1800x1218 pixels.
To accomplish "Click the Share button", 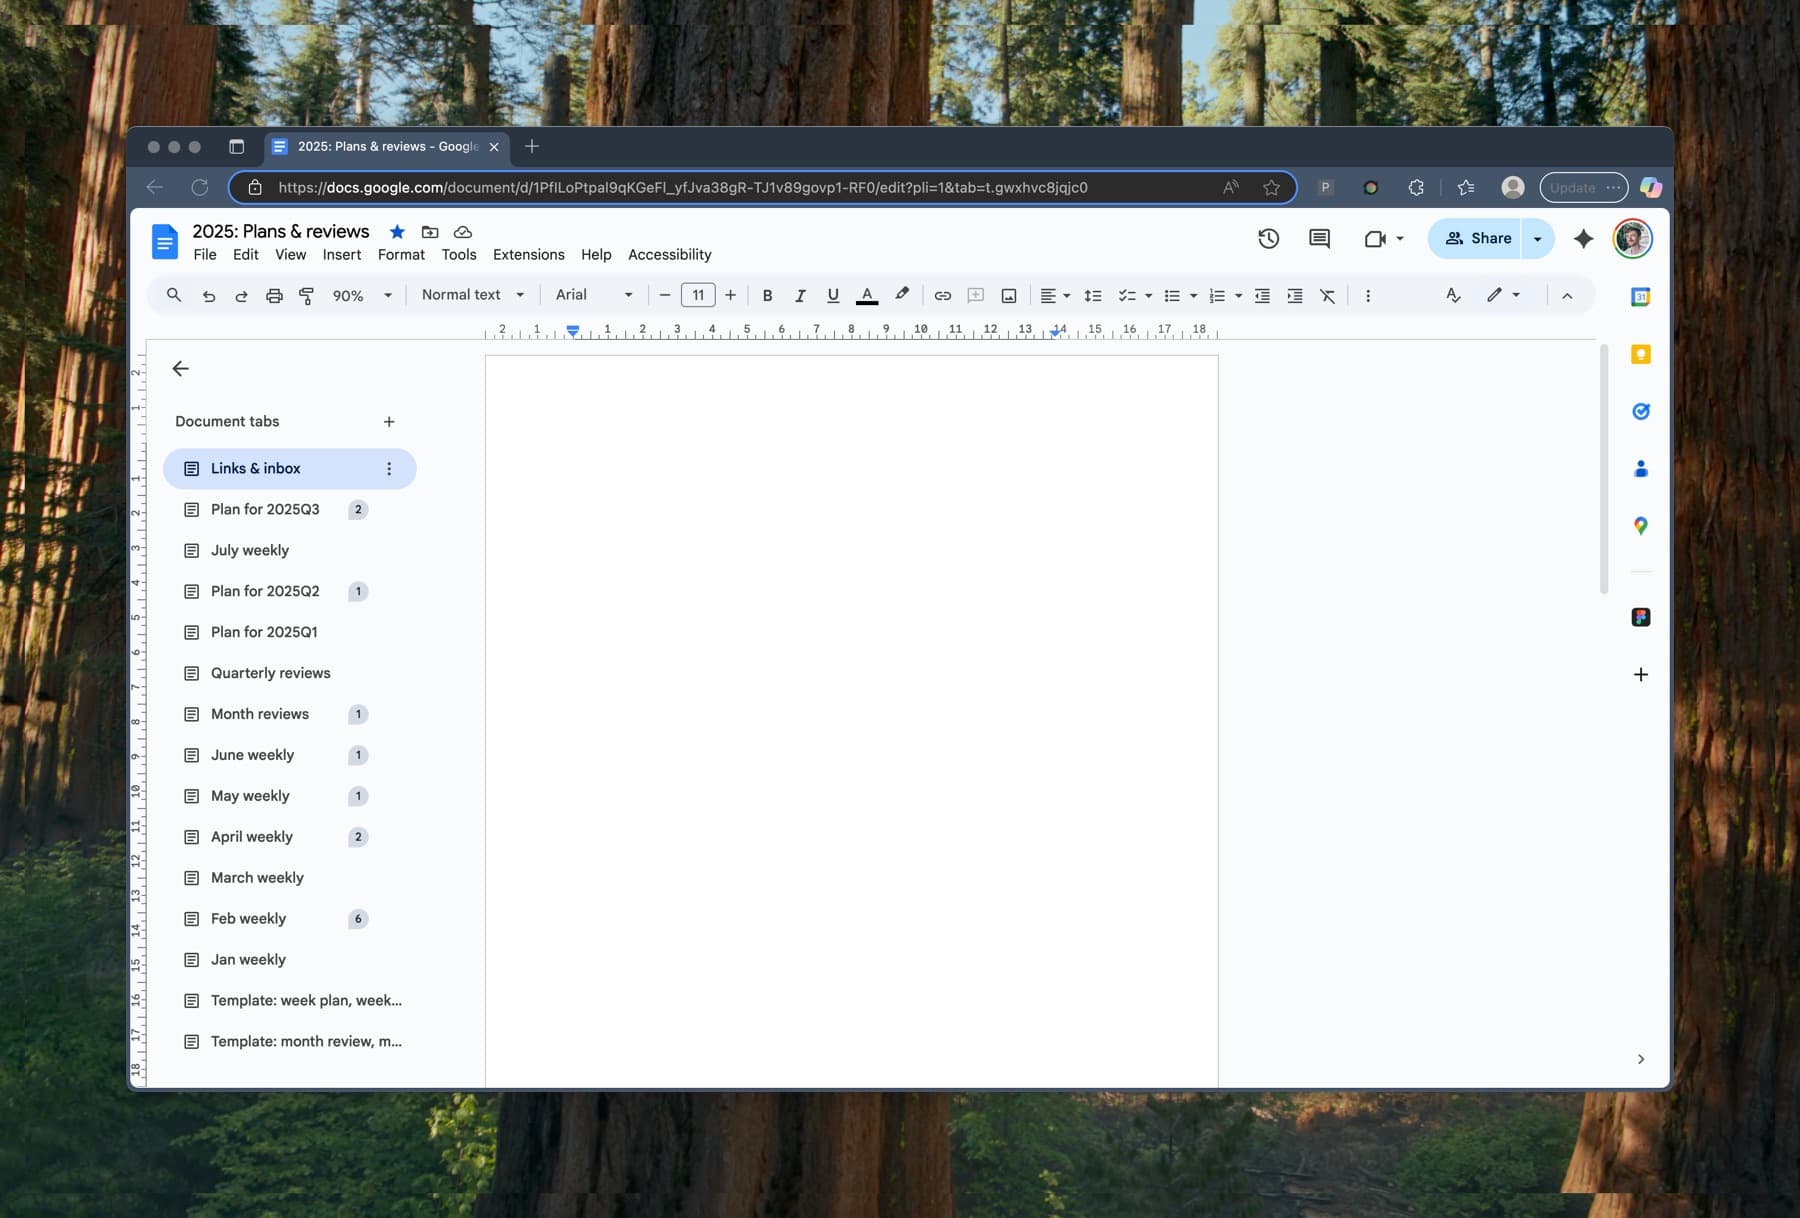I will click(1477, 239).
